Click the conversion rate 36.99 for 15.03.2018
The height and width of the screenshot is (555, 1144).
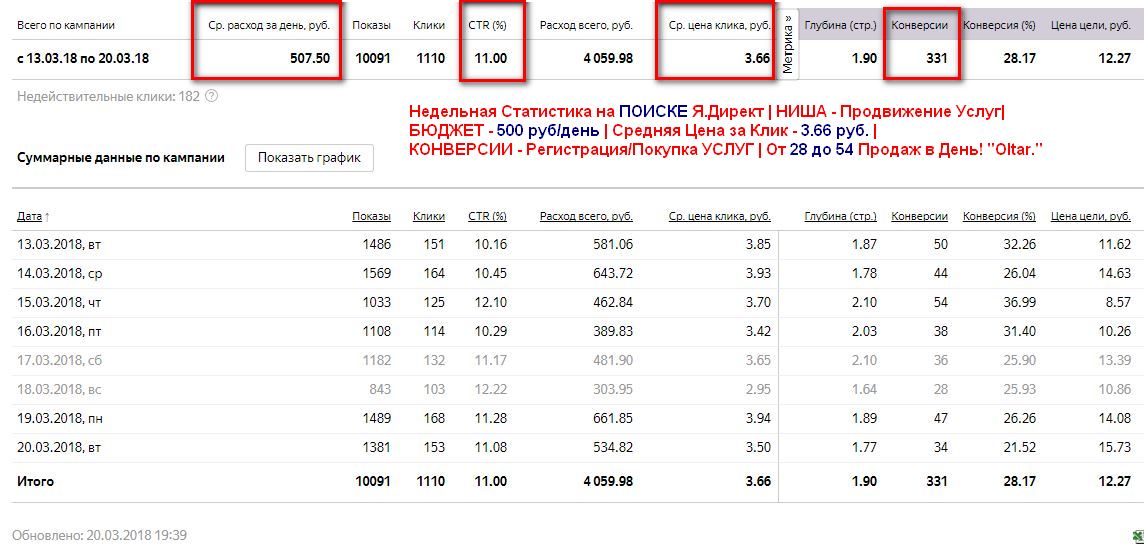point(1019,303)
